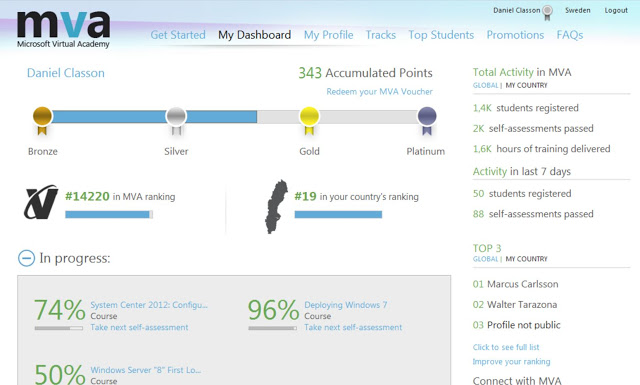Open Redeem your MVA Voucher link
This screenshot has height=385, width=640.
click(379, 92)
